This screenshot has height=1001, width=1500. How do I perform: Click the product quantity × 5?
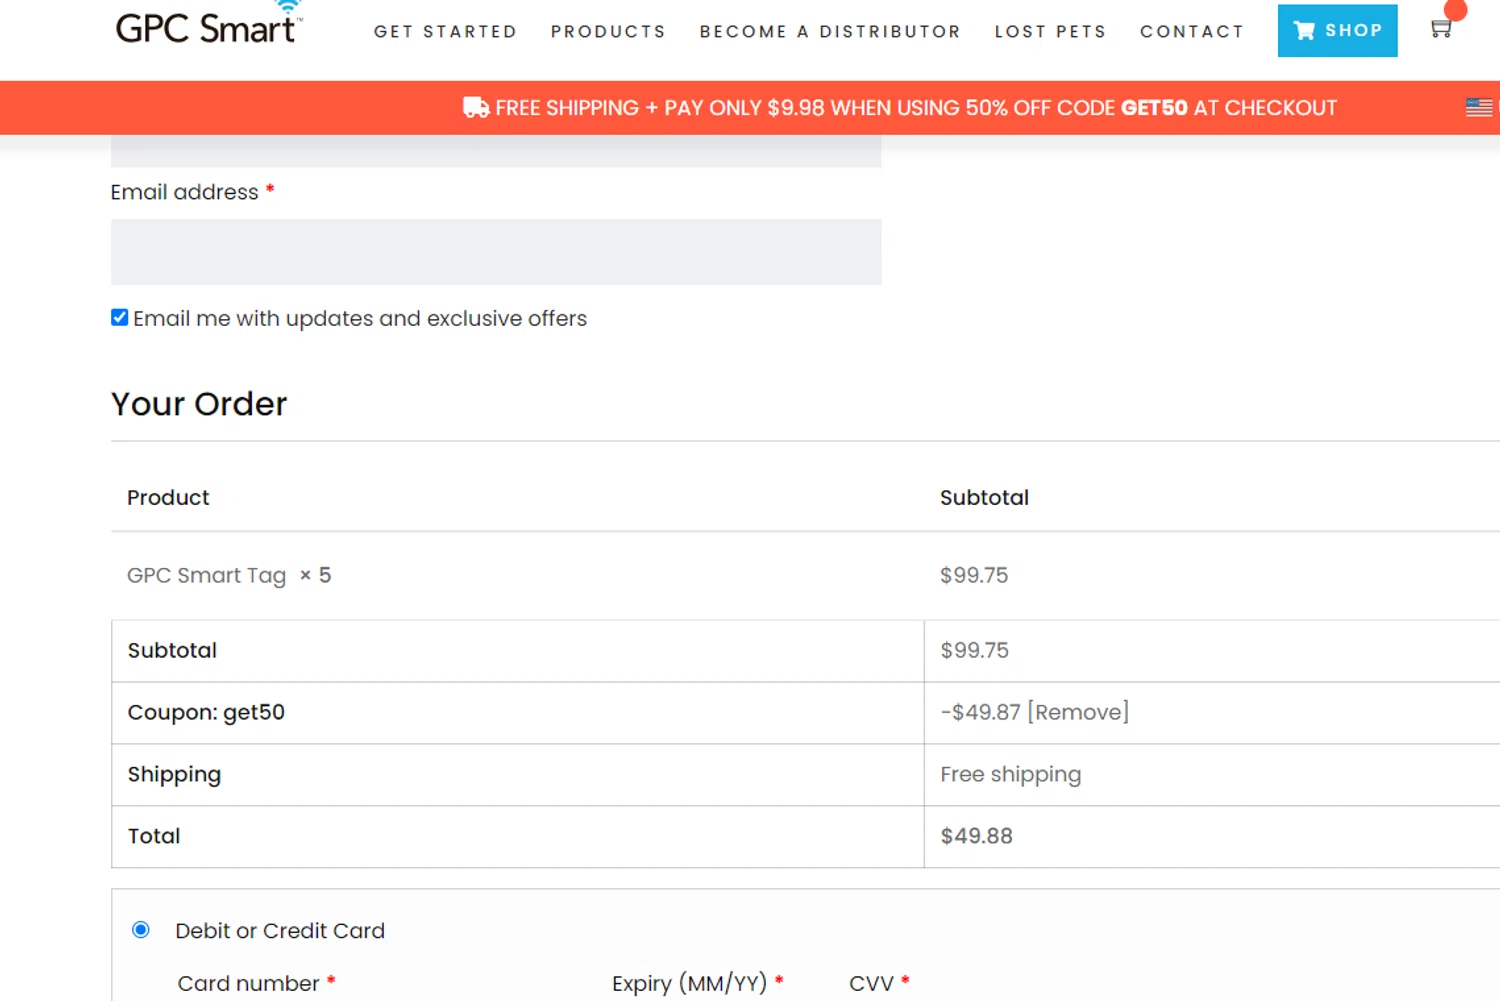[315, 575]
